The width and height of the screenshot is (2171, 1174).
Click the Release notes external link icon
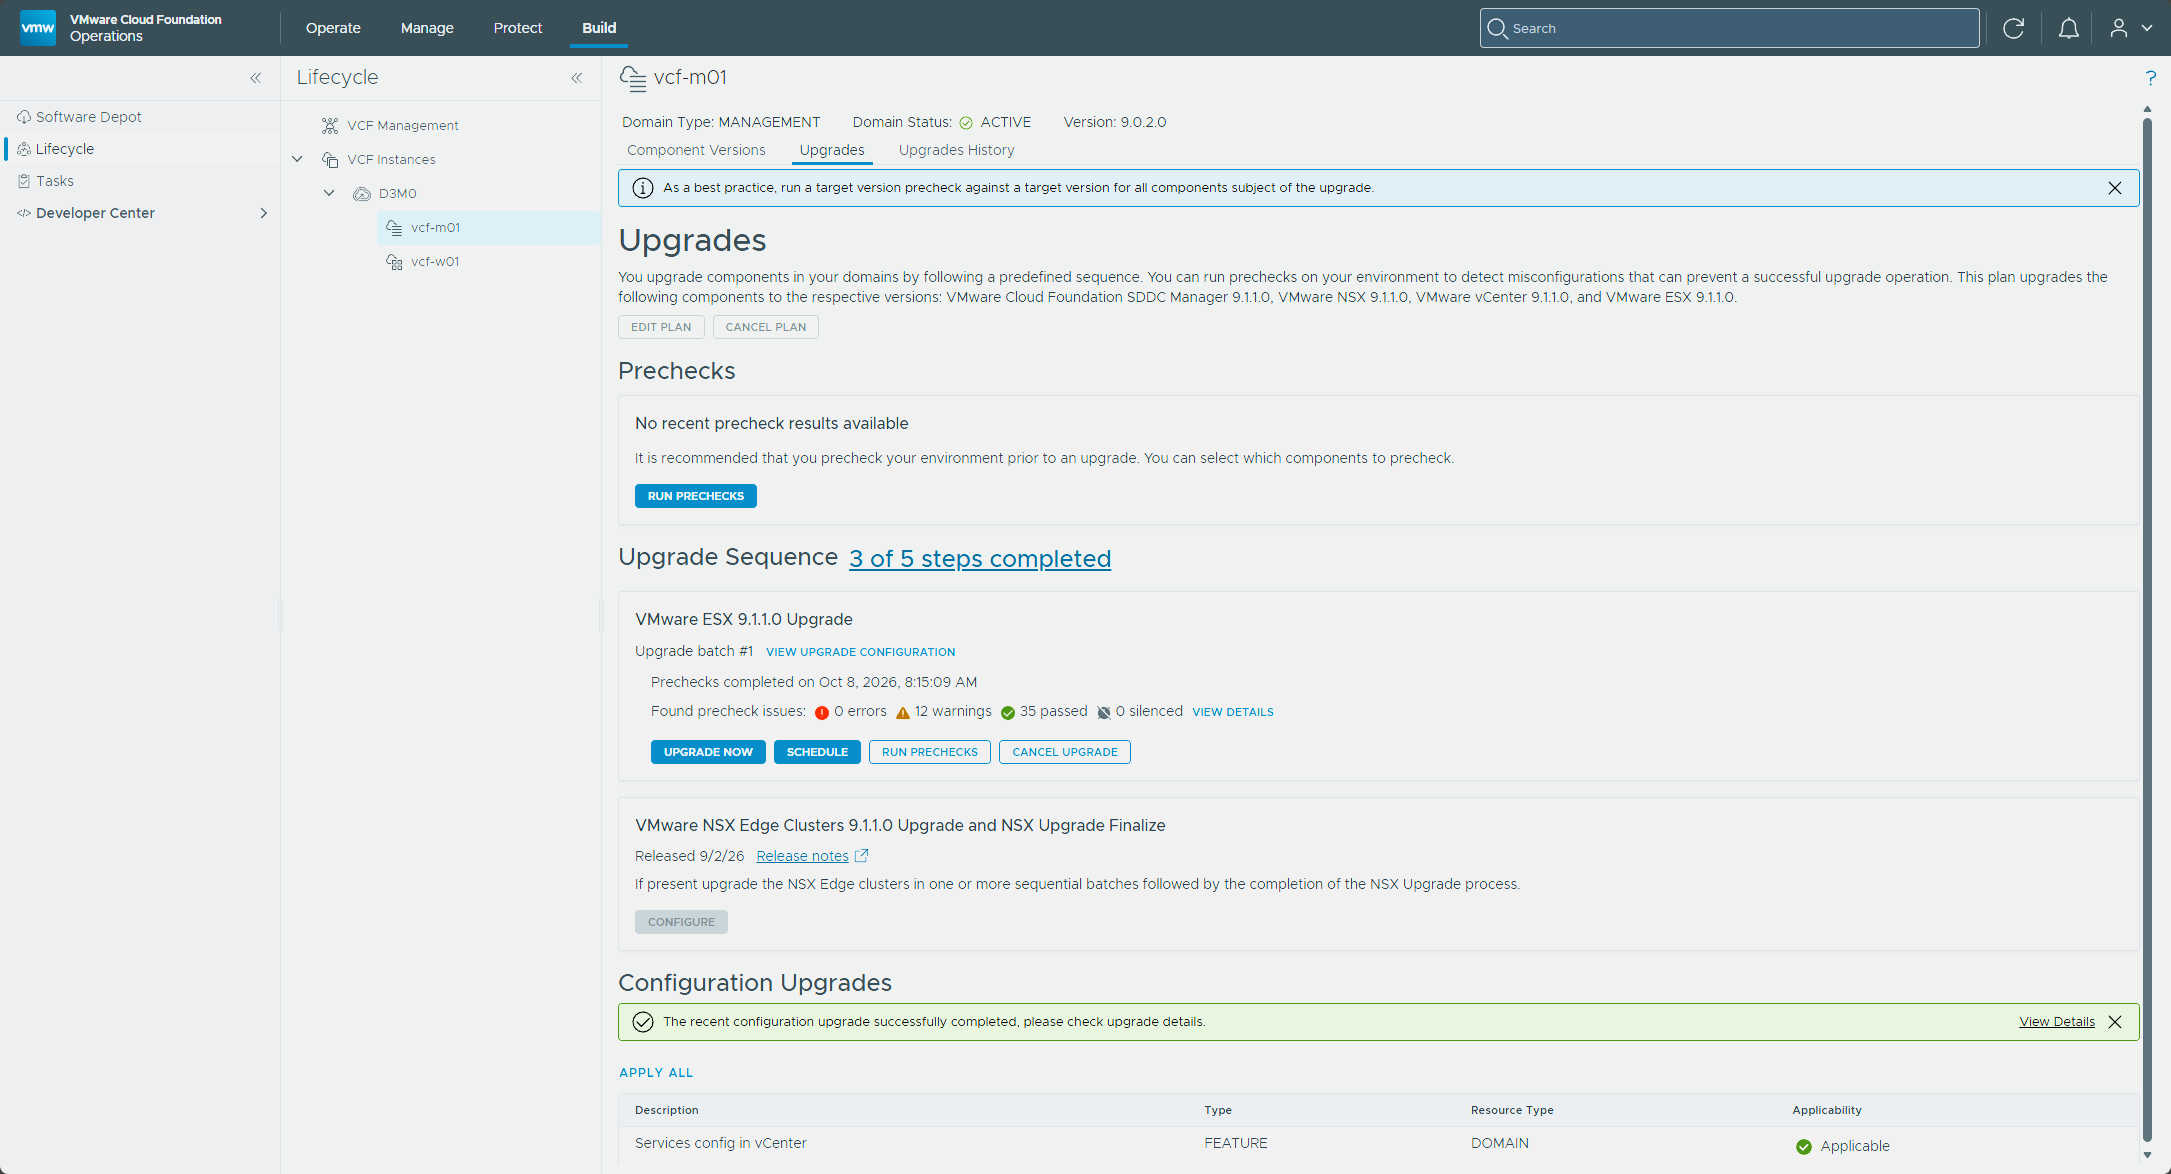tap(861, 856)
